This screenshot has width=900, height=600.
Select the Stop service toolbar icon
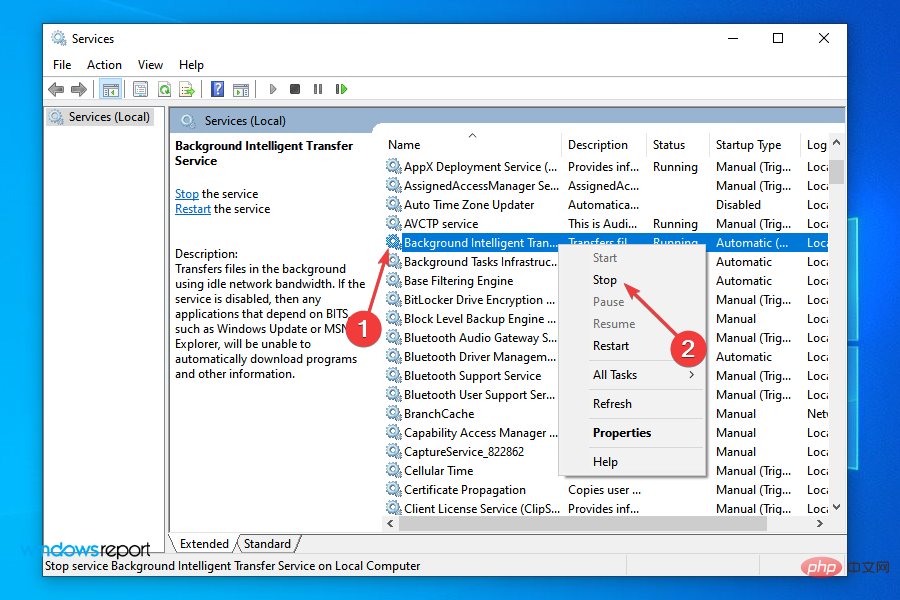294,89
